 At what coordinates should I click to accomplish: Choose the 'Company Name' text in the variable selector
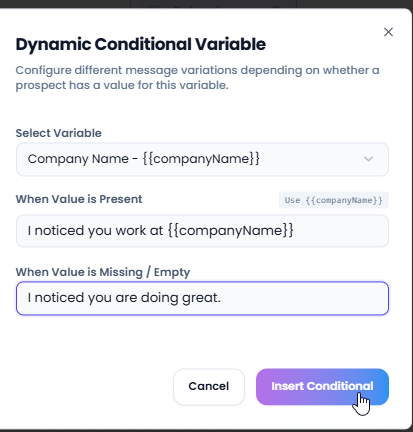(78, 159)
